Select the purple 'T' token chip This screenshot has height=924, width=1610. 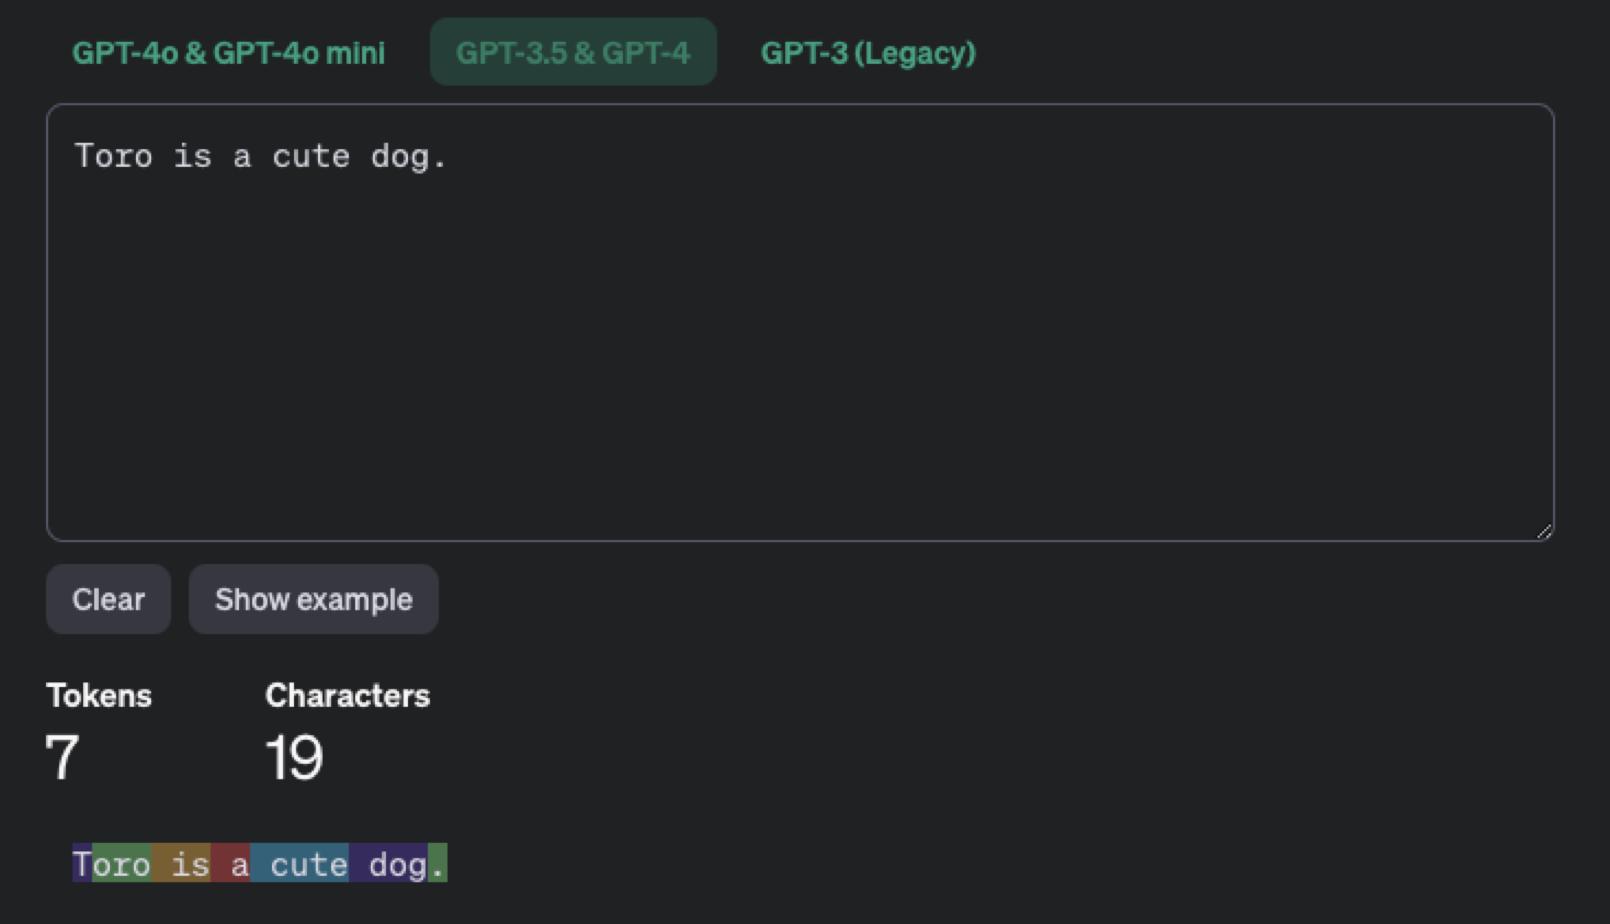[x=82, y=863]
